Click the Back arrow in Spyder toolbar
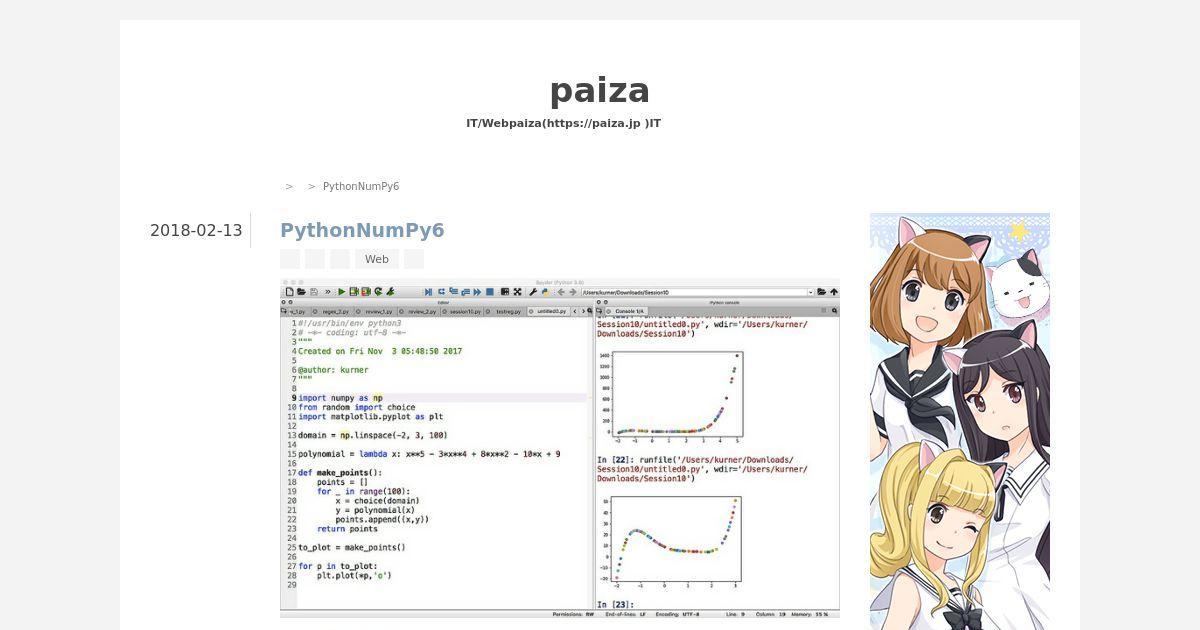The width and height of the screenshot is (1200, 630). (561, 292)
